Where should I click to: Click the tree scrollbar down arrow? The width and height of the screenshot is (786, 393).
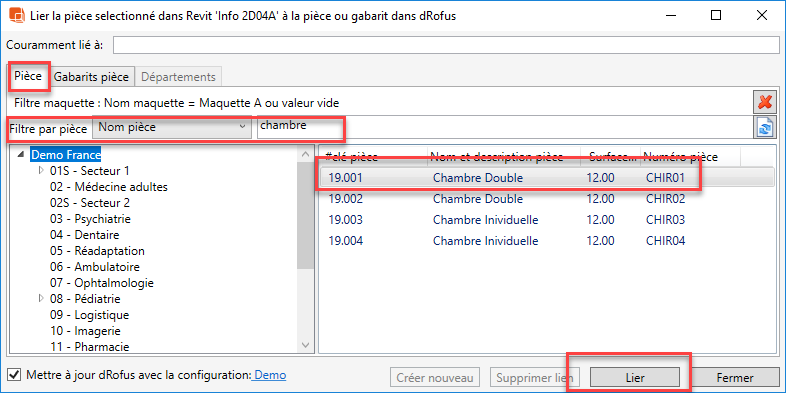click(305, 344)
